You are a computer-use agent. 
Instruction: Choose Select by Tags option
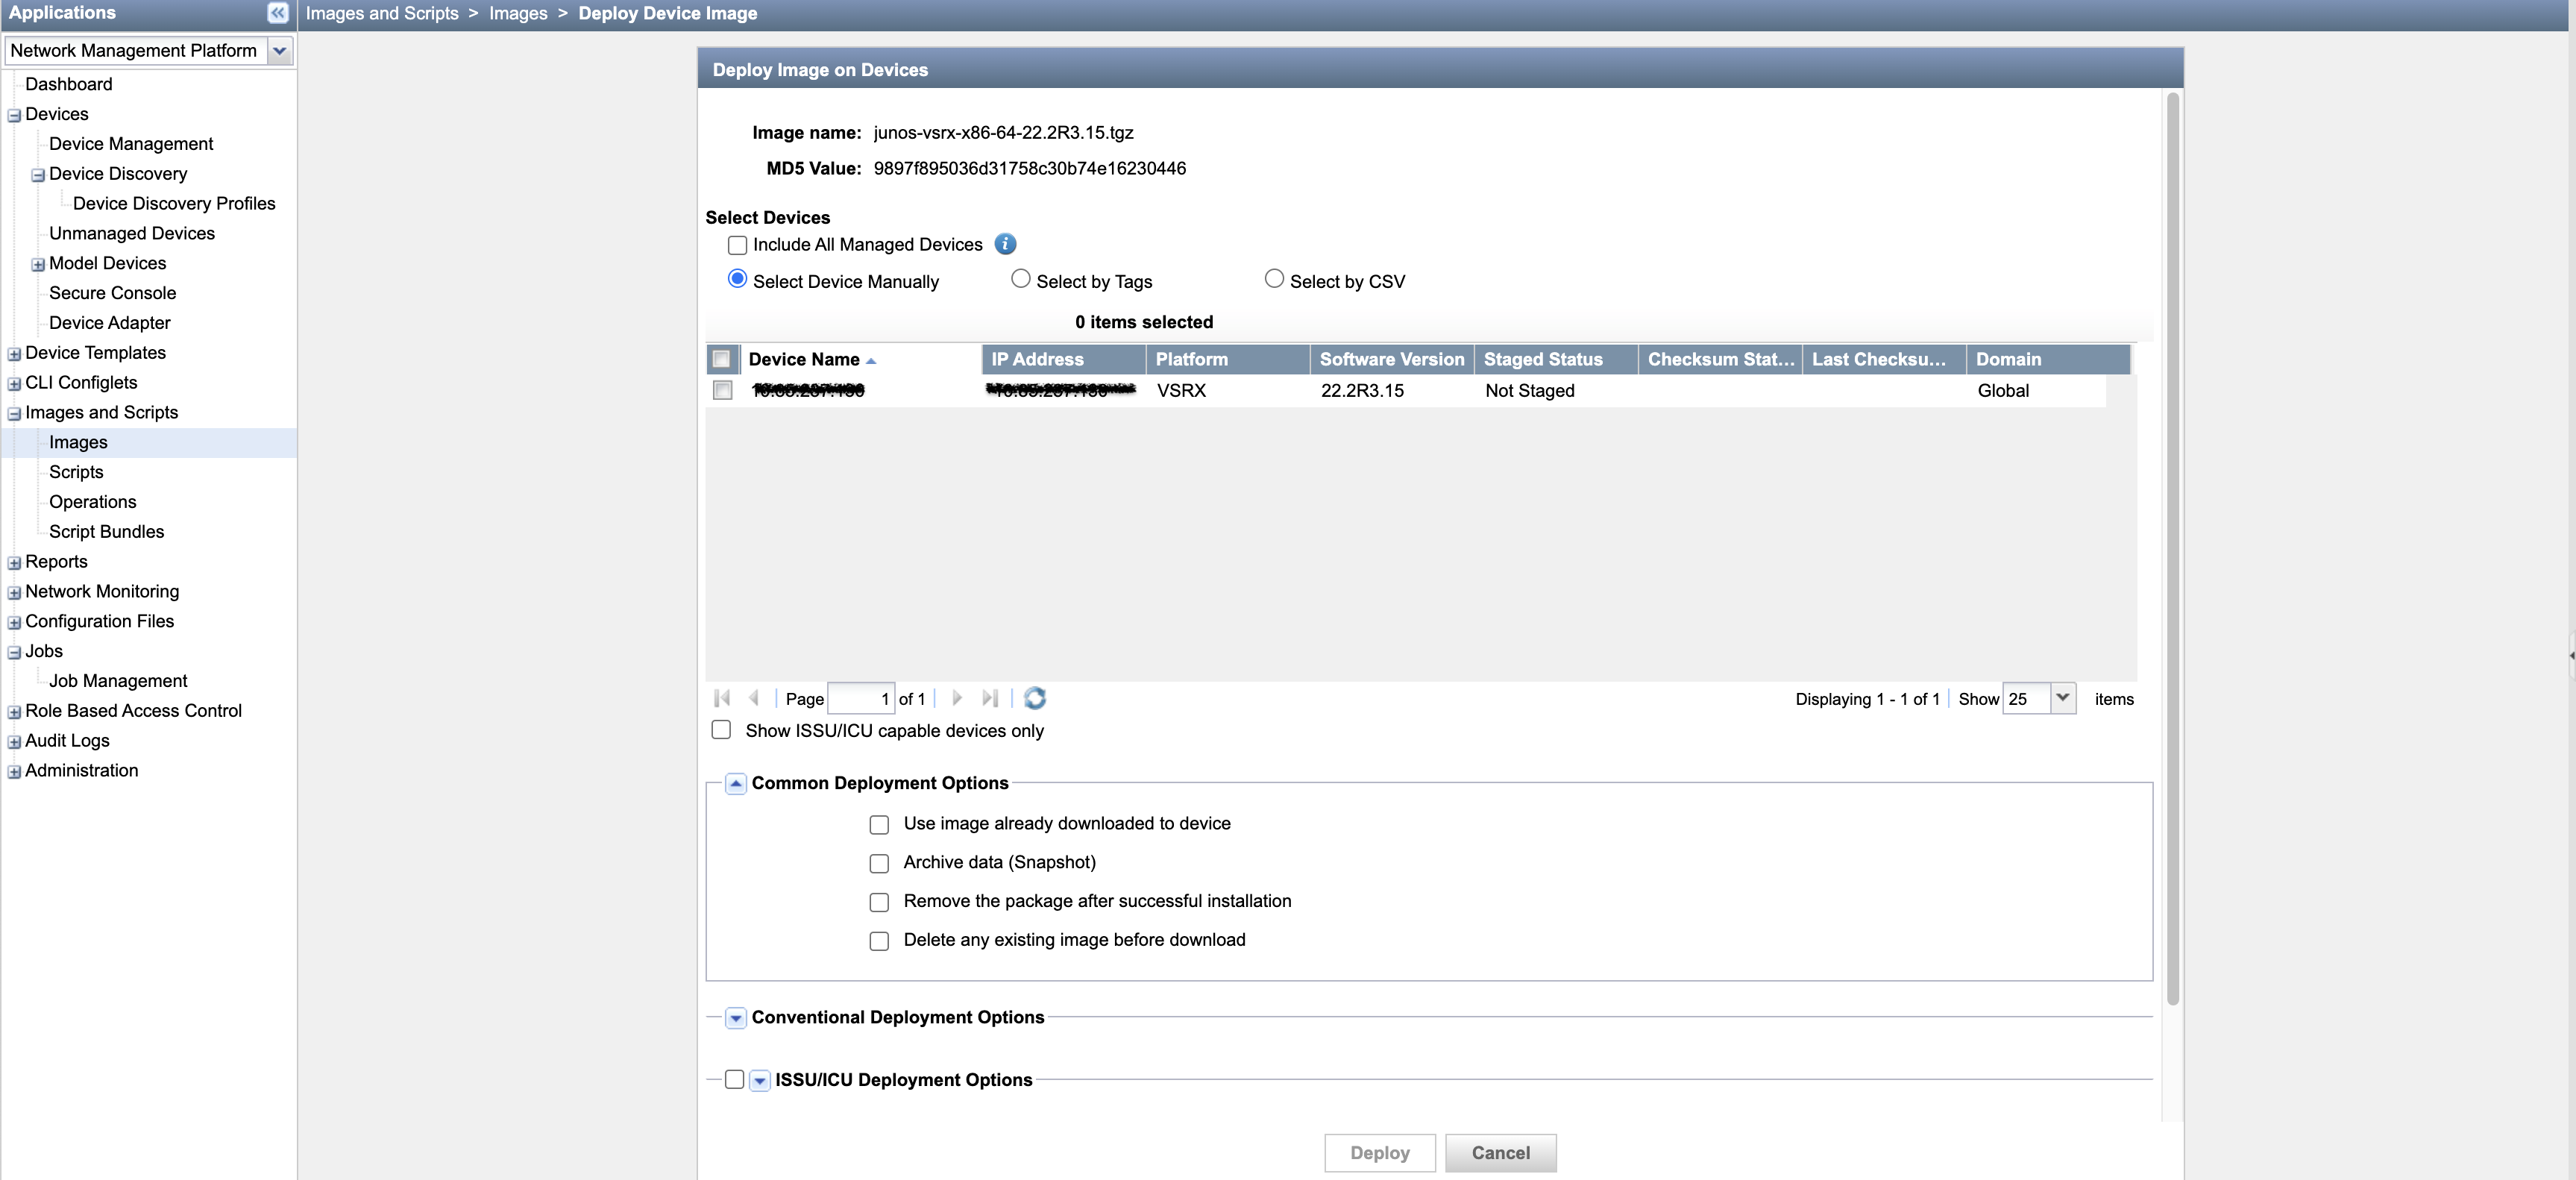[x=1020, y=279]
